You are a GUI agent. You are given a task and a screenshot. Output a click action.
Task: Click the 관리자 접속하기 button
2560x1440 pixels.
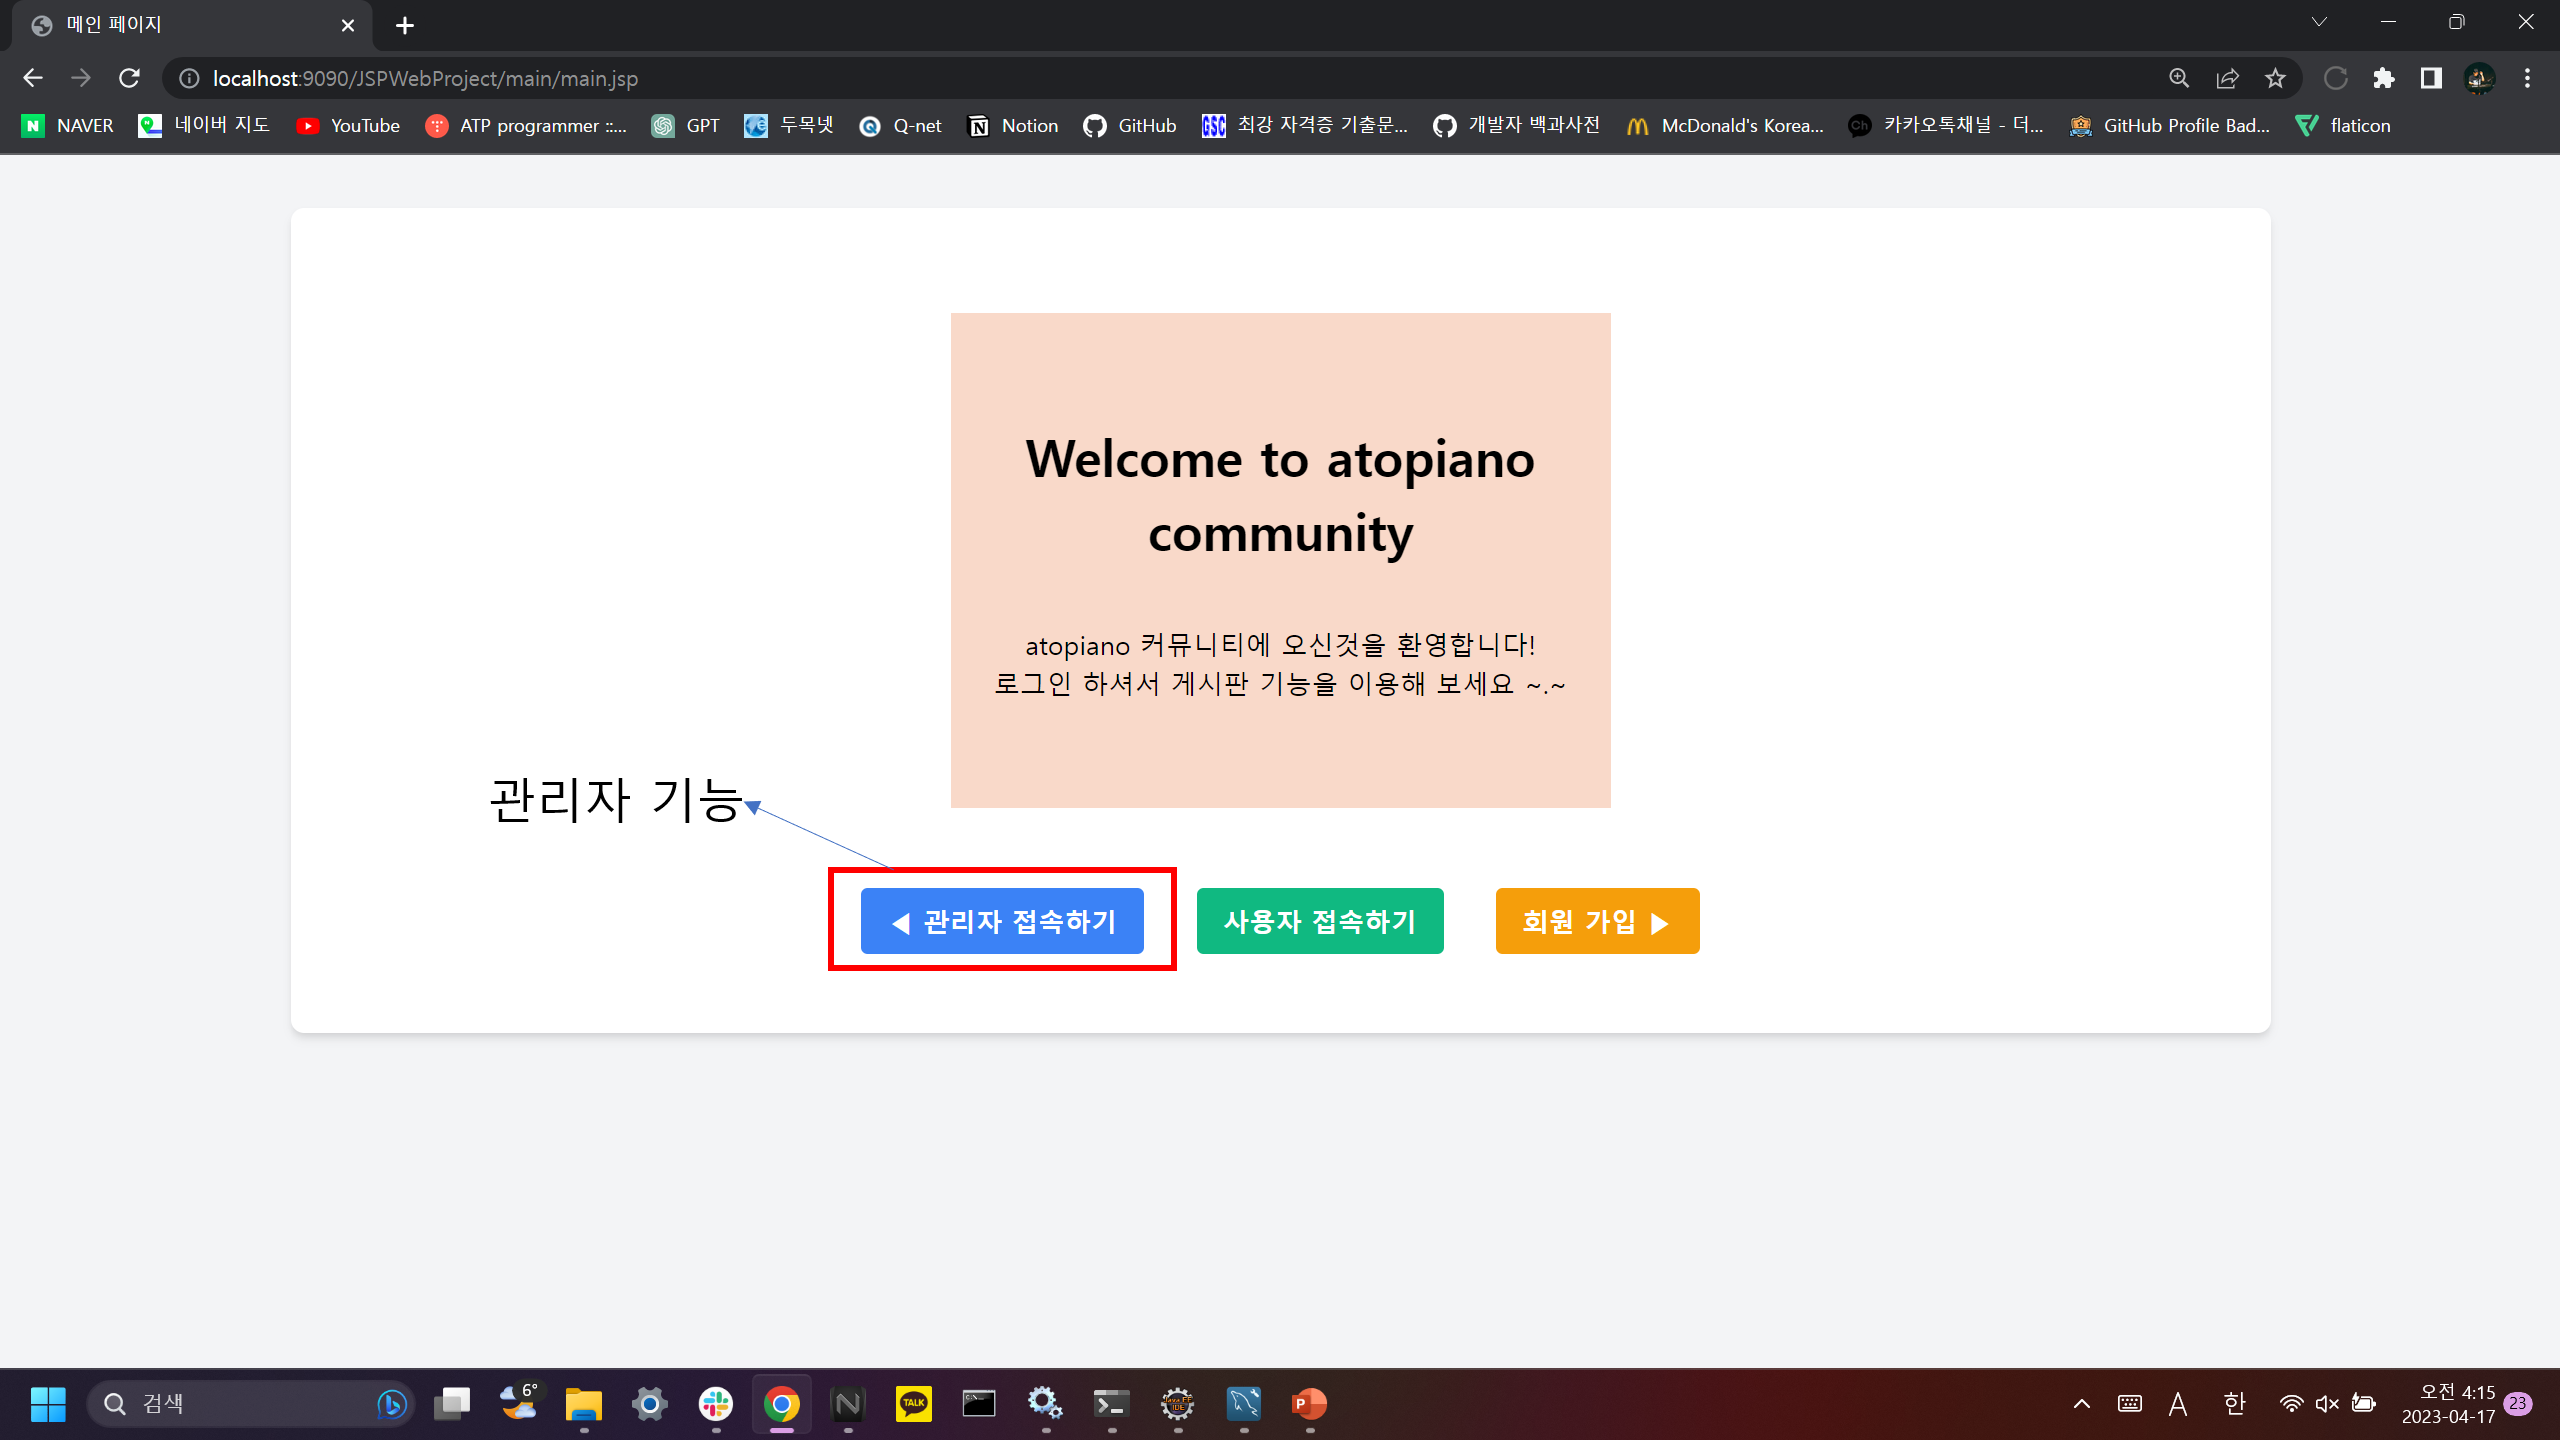[x=1003, y=921]
